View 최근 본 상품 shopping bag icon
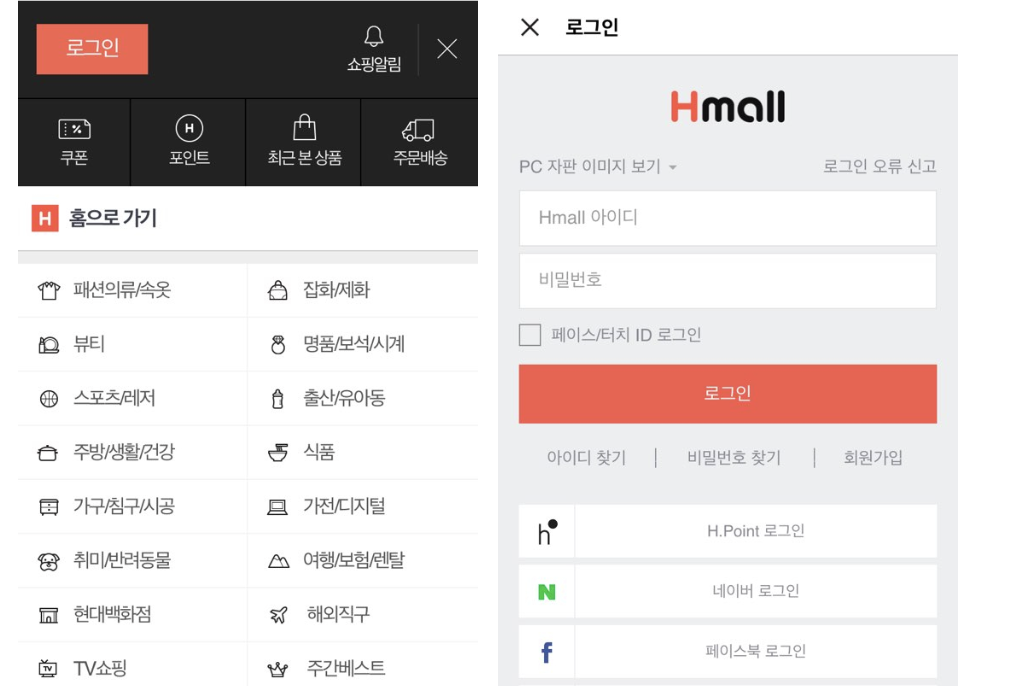The height and width of the screenshot is (686, 1025). click(305, 128)
